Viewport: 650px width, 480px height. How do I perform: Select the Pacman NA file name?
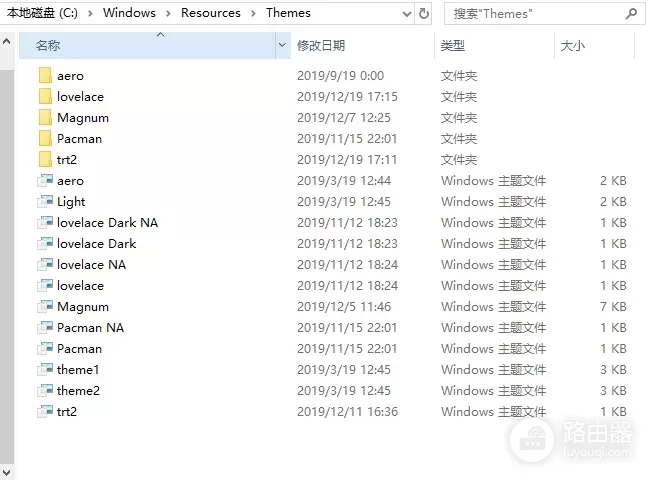pyautogui.click(x=90, y=327)
